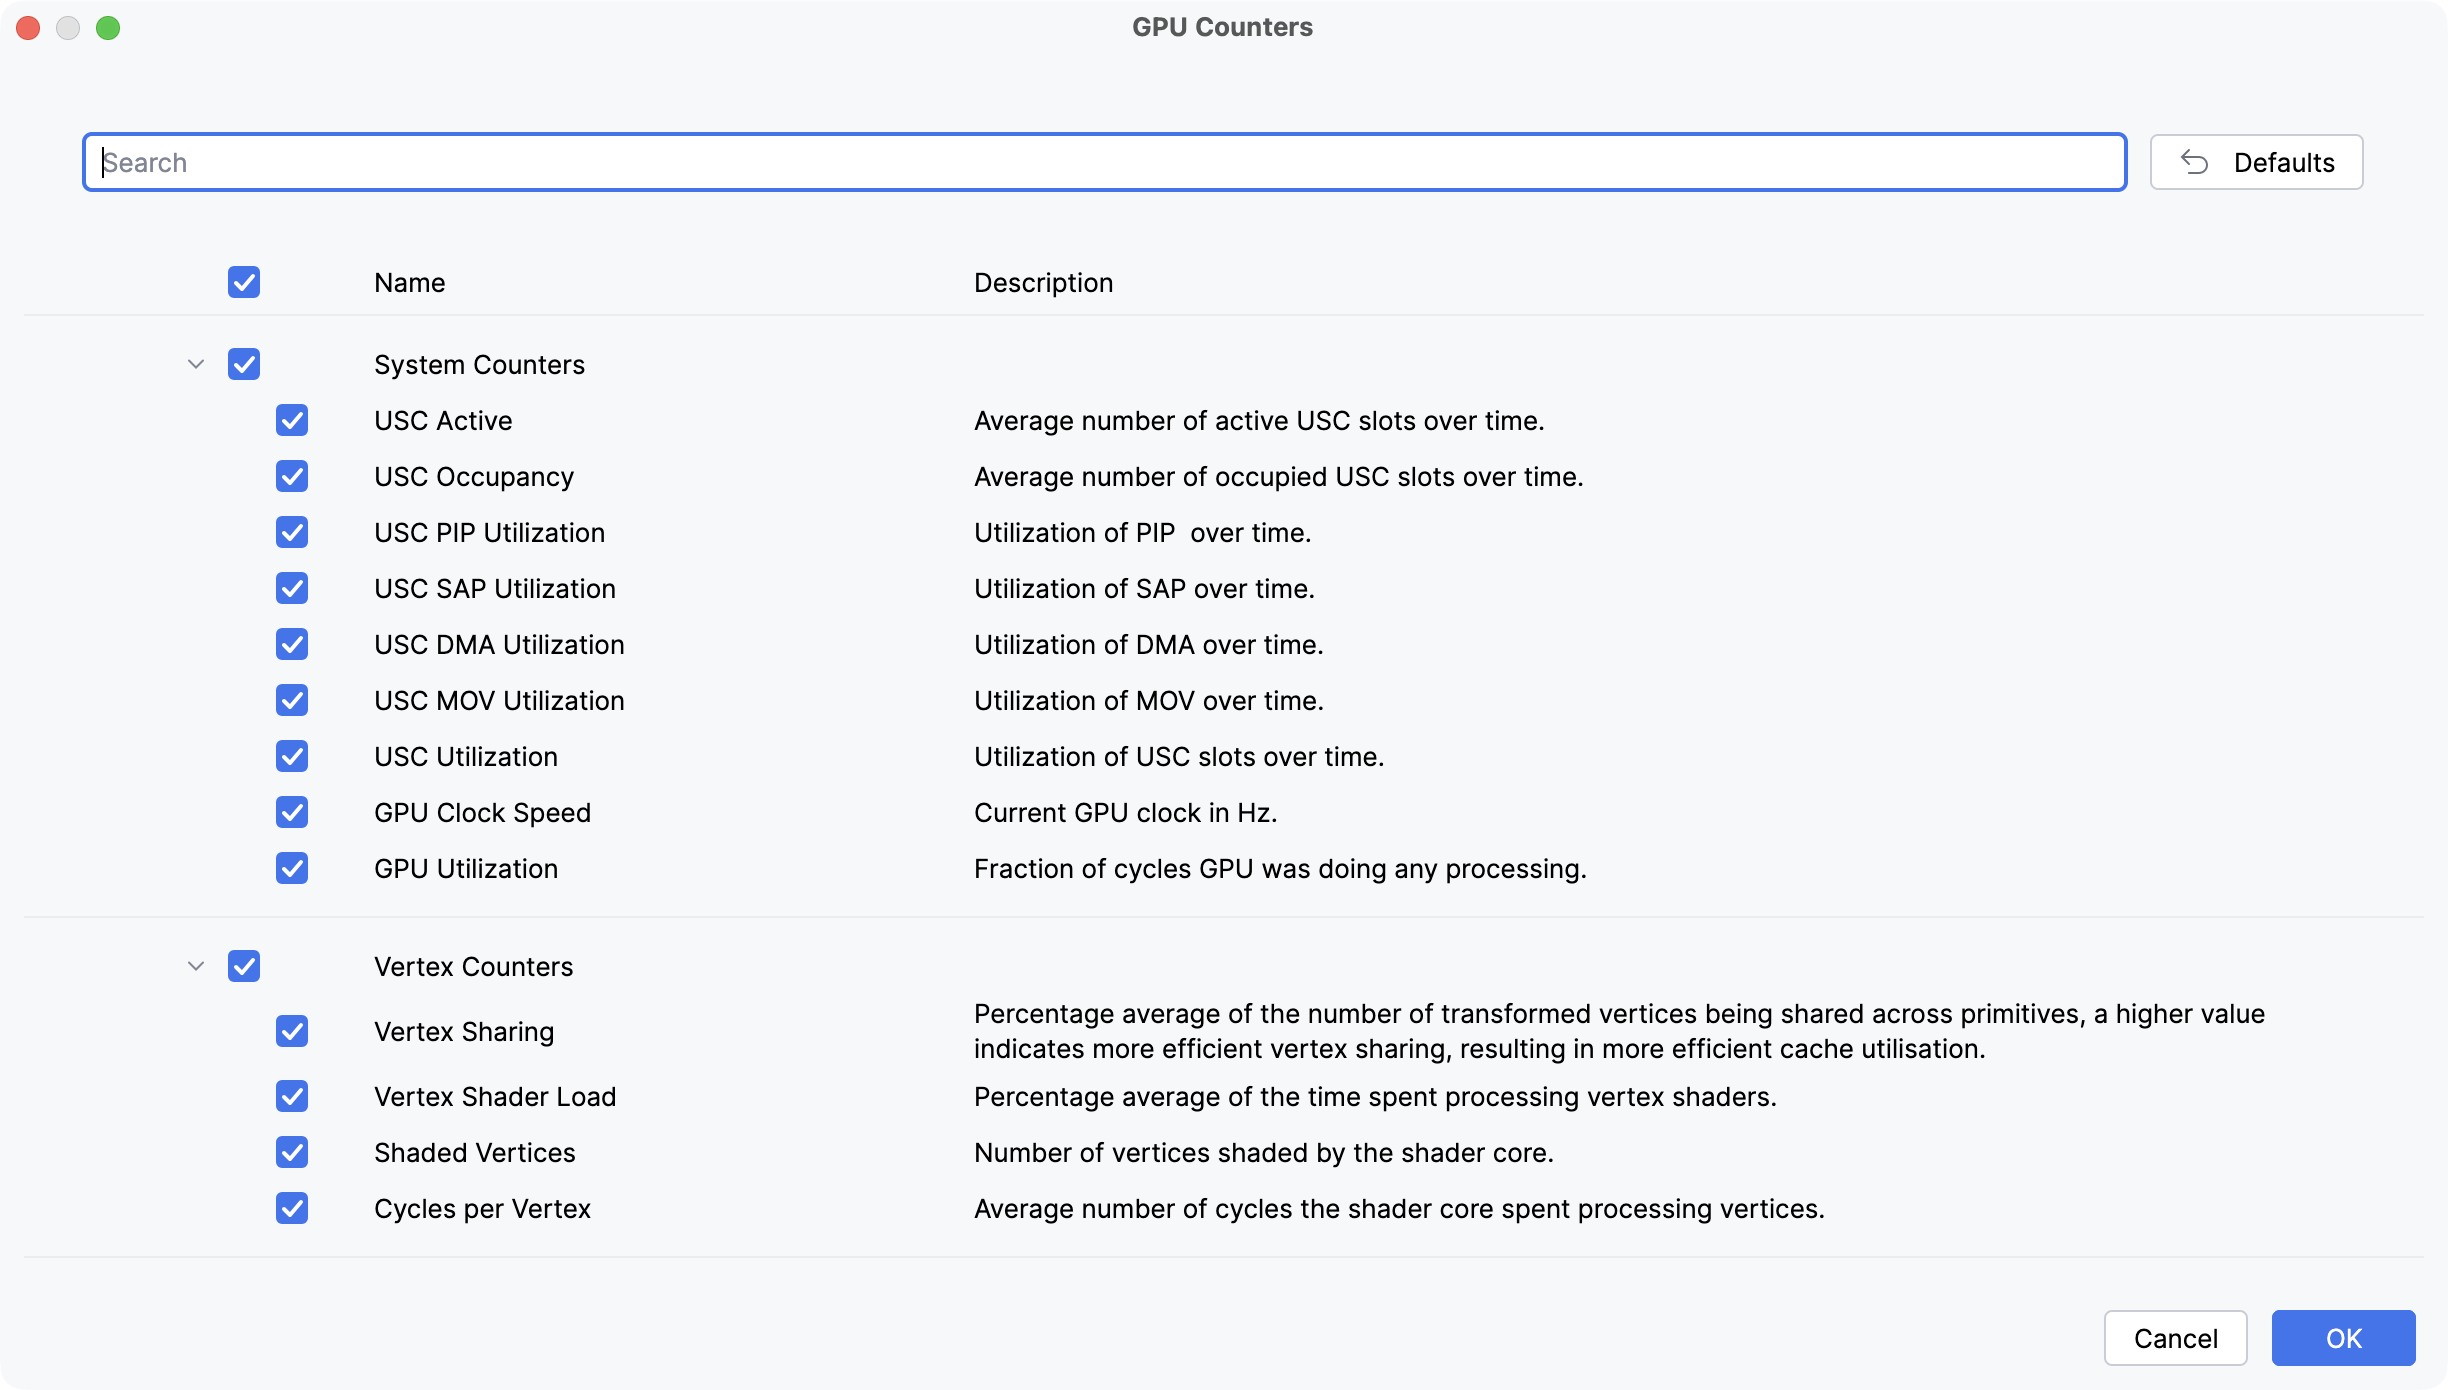
Task: Select the USC DMA Utilization name
Action: 499,645
